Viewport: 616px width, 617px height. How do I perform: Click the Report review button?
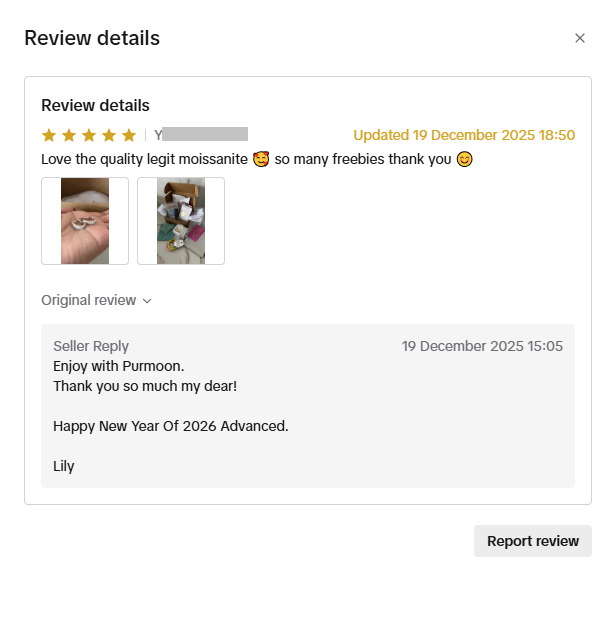click(533, 541)
